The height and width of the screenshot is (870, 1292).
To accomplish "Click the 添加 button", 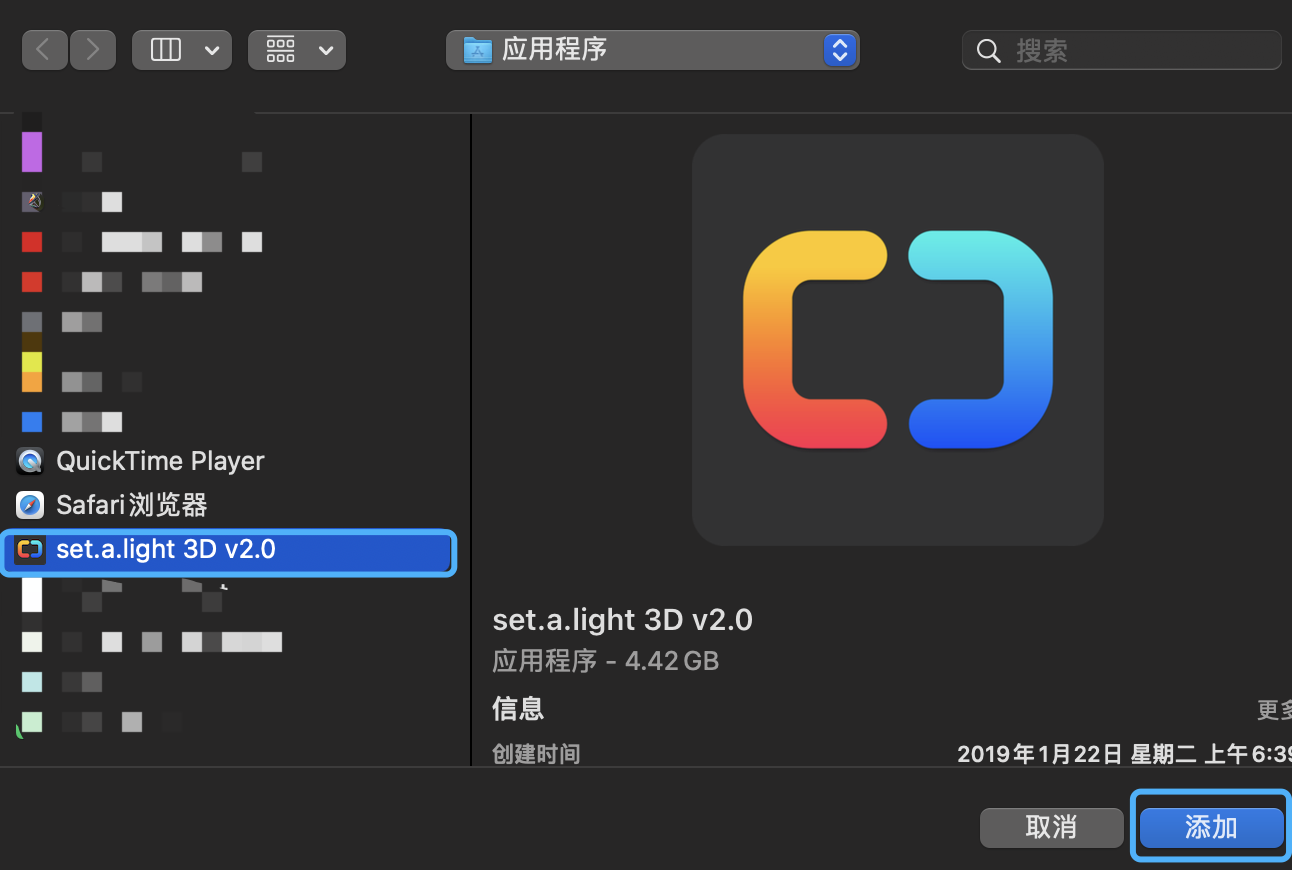I will pyautogui.click(x=1211, y=827).
